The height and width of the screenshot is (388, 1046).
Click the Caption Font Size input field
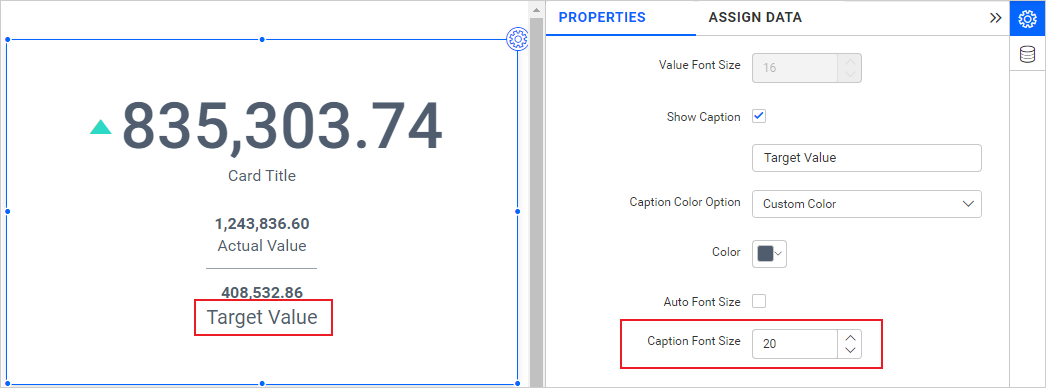[795, 344]
